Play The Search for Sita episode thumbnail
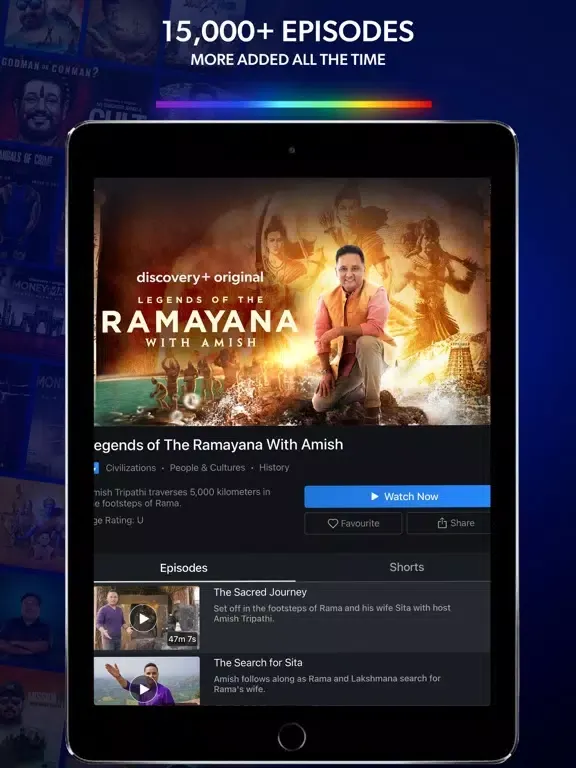Viewport: 576px width, 768px height. click(147, 681)
